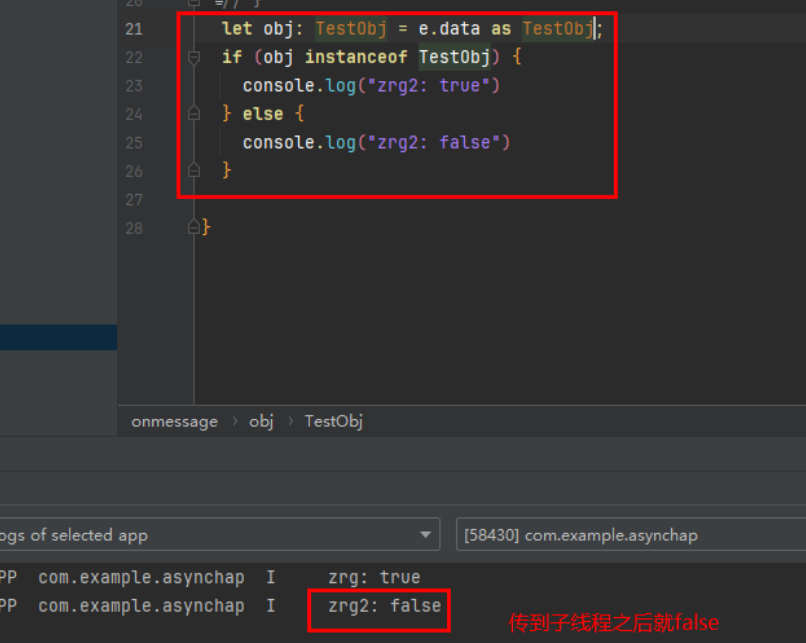Click the gutter at line number 23
This screenshot has height=643, width=806.
(134, 86)
